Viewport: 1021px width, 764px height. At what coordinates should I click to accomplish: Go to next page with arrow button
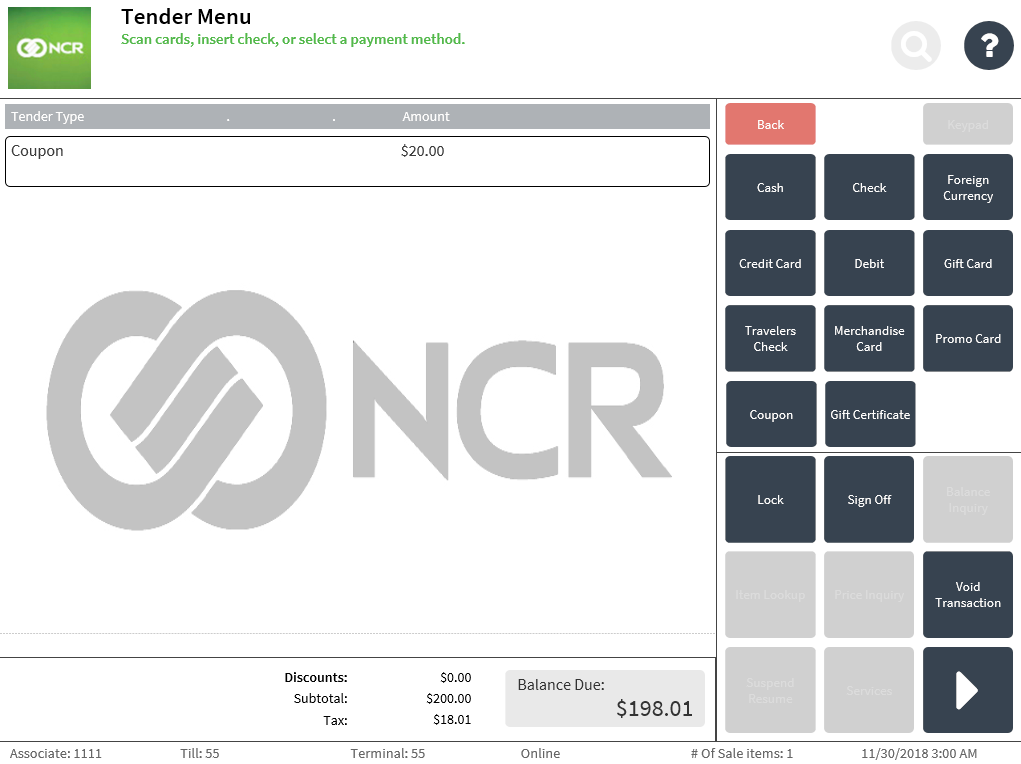(968, 690)
